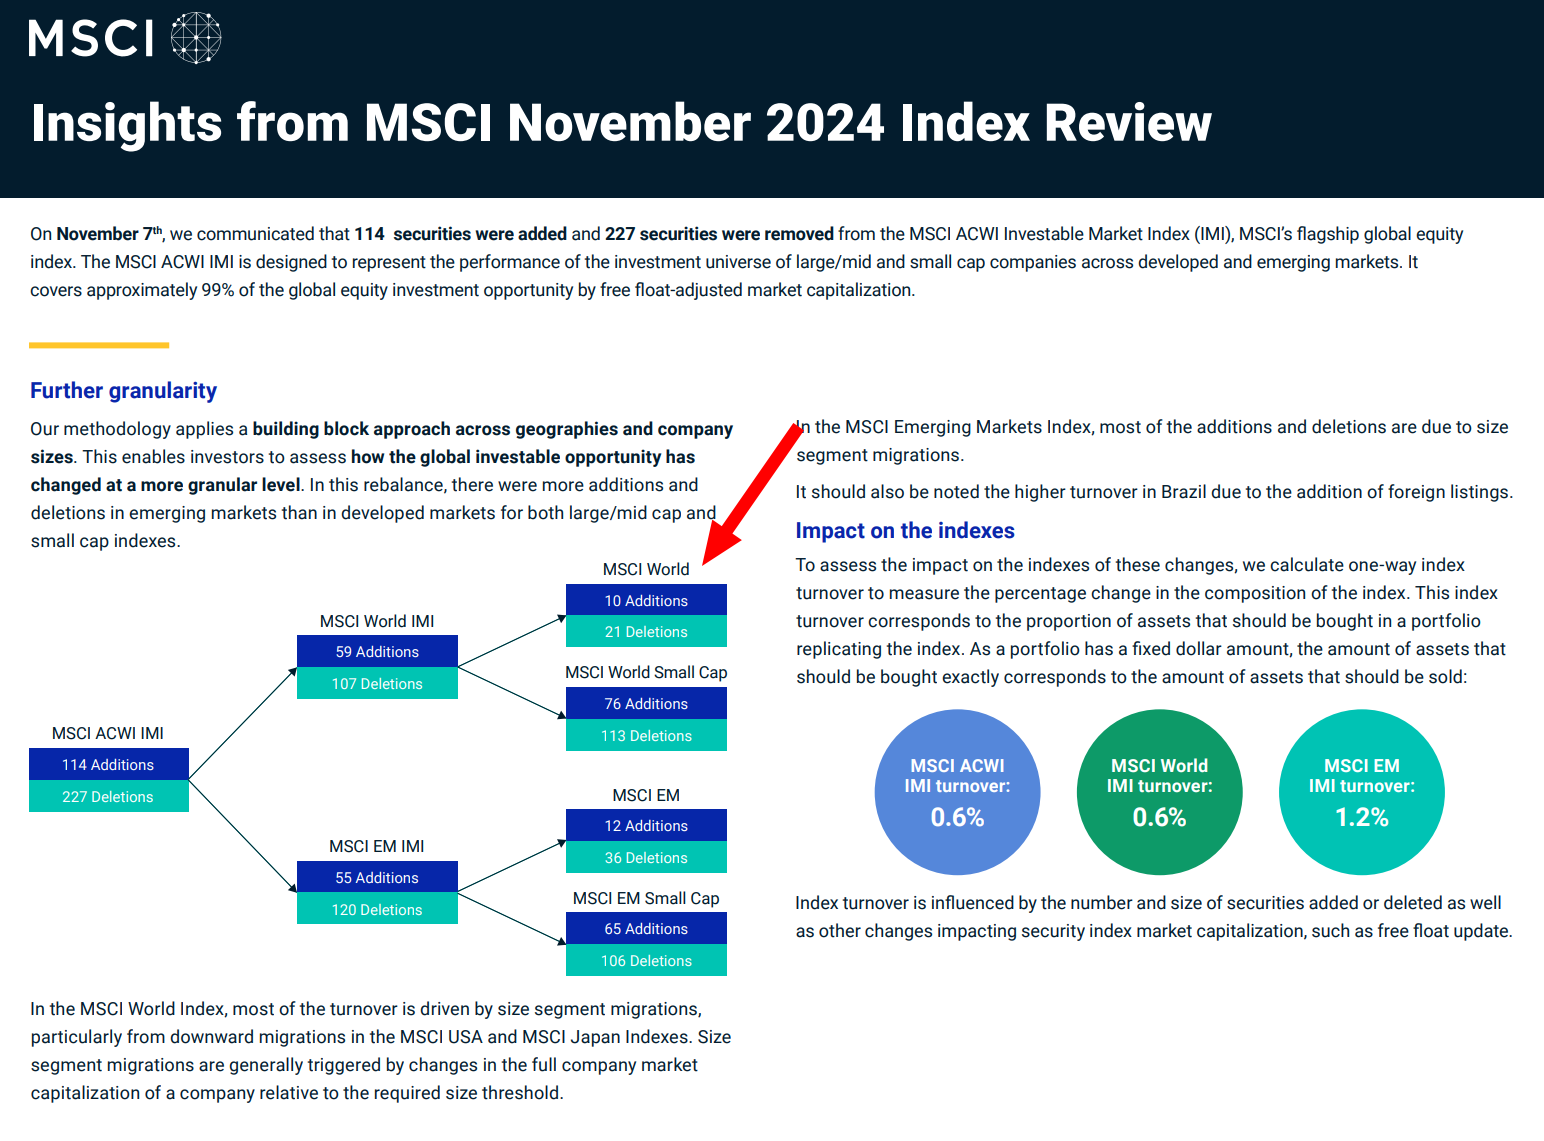
Task: Click the 10 Additions box under MSCI World
Action: [646, 601]
